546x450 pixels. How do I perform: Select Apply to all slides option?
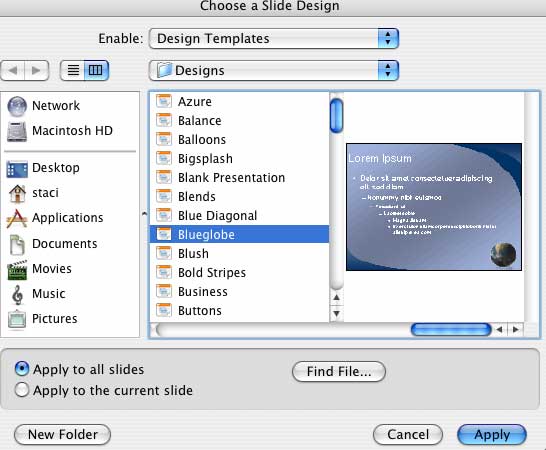[22, 369]
